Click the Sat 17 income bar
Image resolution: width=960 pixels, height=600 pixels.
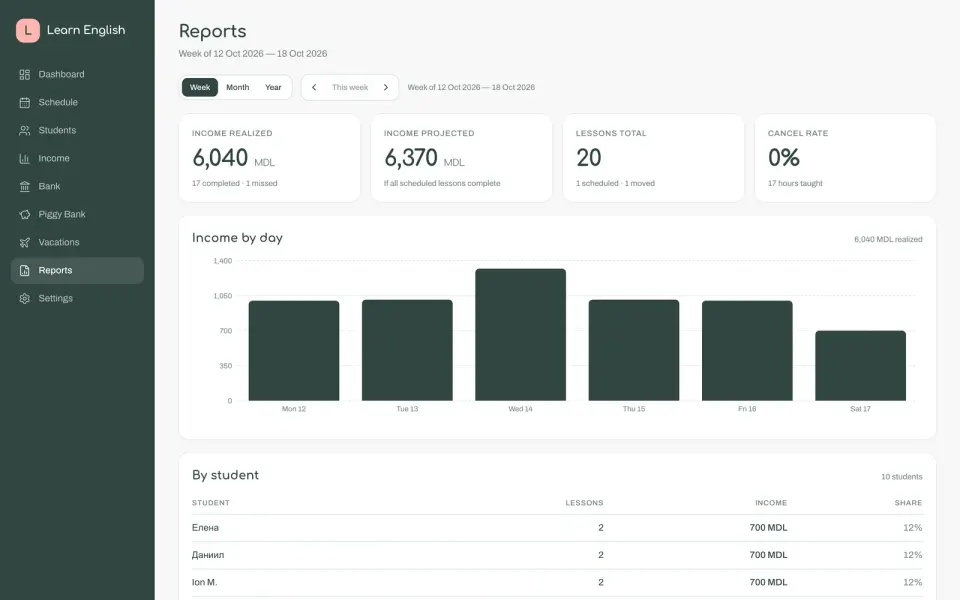point(860,366)
